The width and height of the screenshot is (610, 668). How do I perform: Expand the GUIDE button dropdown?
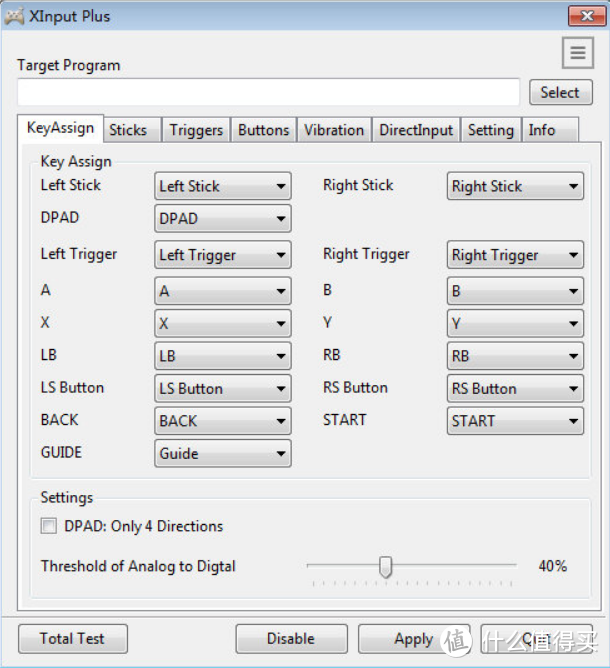tap(223, 453)
